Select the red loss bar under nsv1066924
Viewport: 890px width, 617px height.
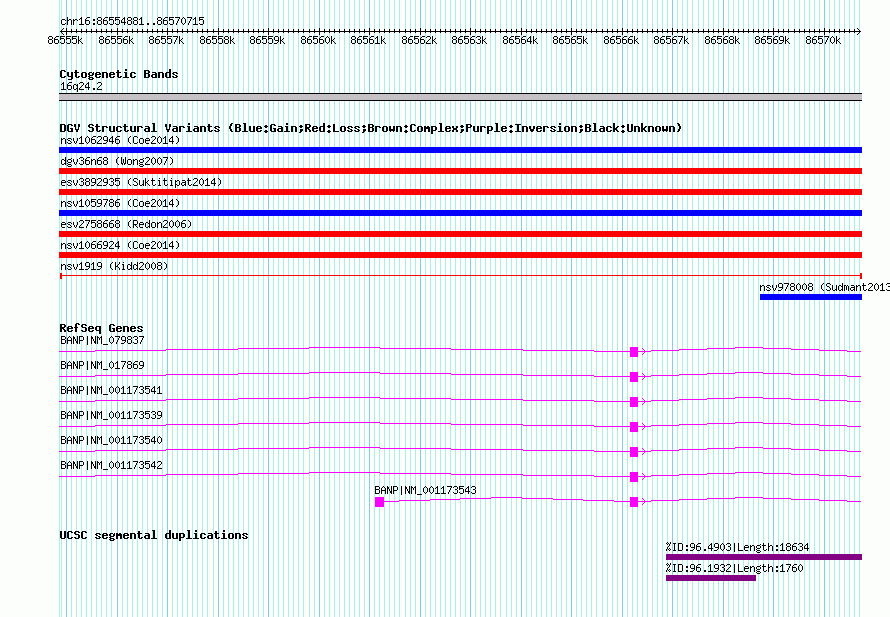tap(460, 255)
